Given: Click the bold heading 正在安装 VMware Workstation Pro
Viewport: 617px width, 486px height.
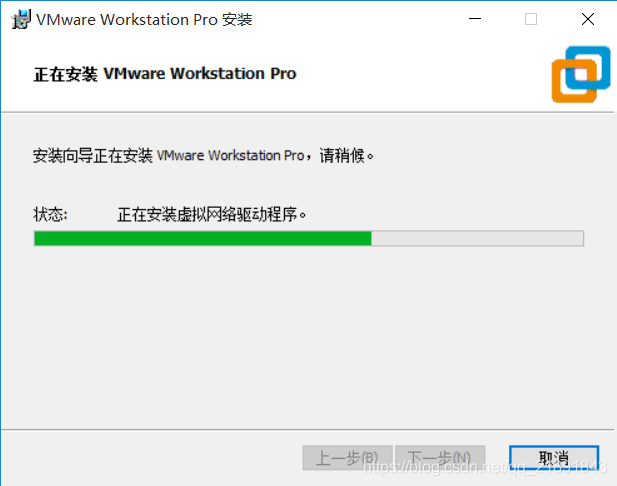Looking at the screenshot, I should coord(165,74).
